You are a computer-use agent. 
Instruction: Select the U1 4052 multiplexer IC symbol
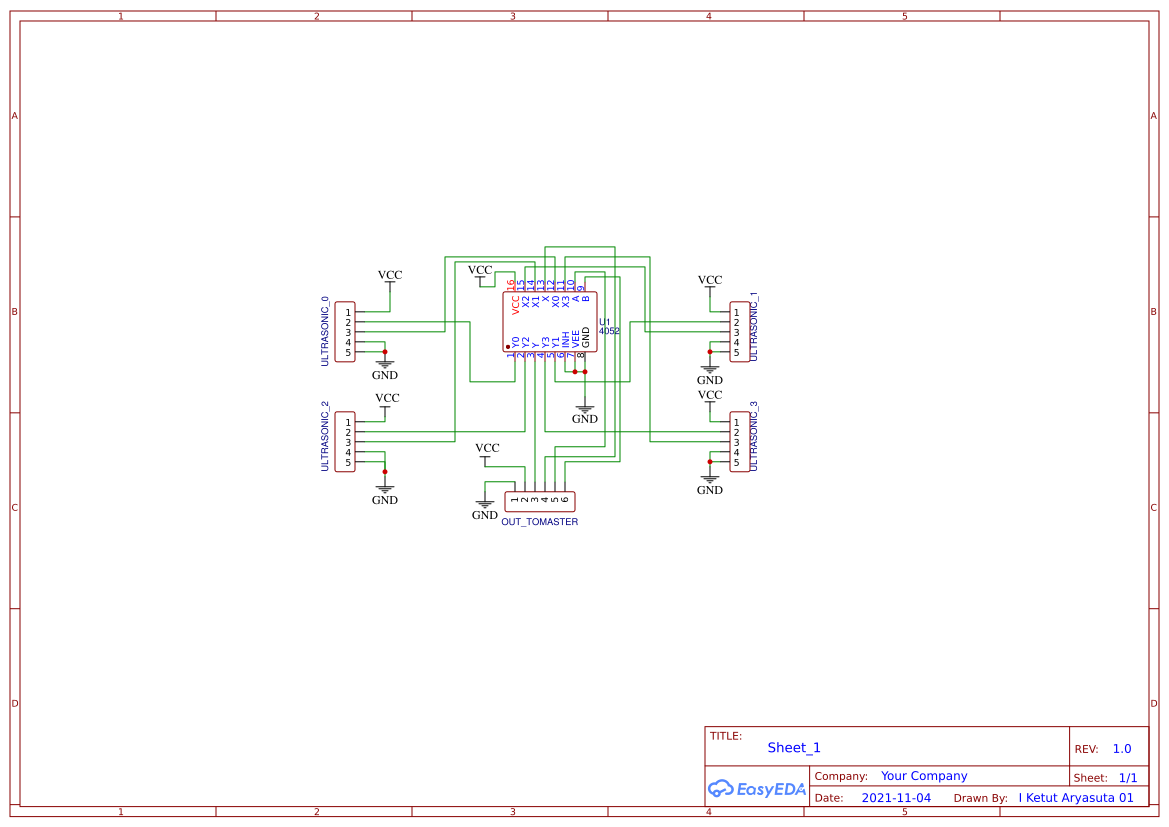548,320
